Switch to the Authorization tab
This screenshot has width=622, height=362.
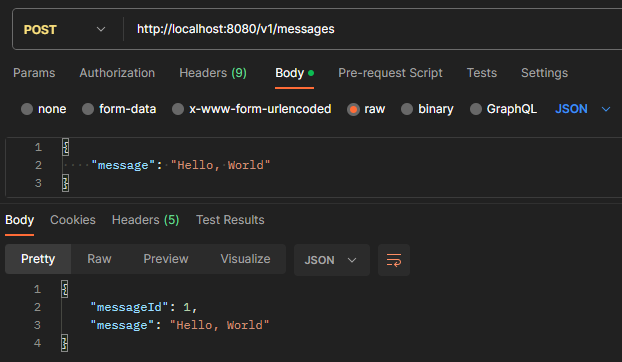click(117, 73)
